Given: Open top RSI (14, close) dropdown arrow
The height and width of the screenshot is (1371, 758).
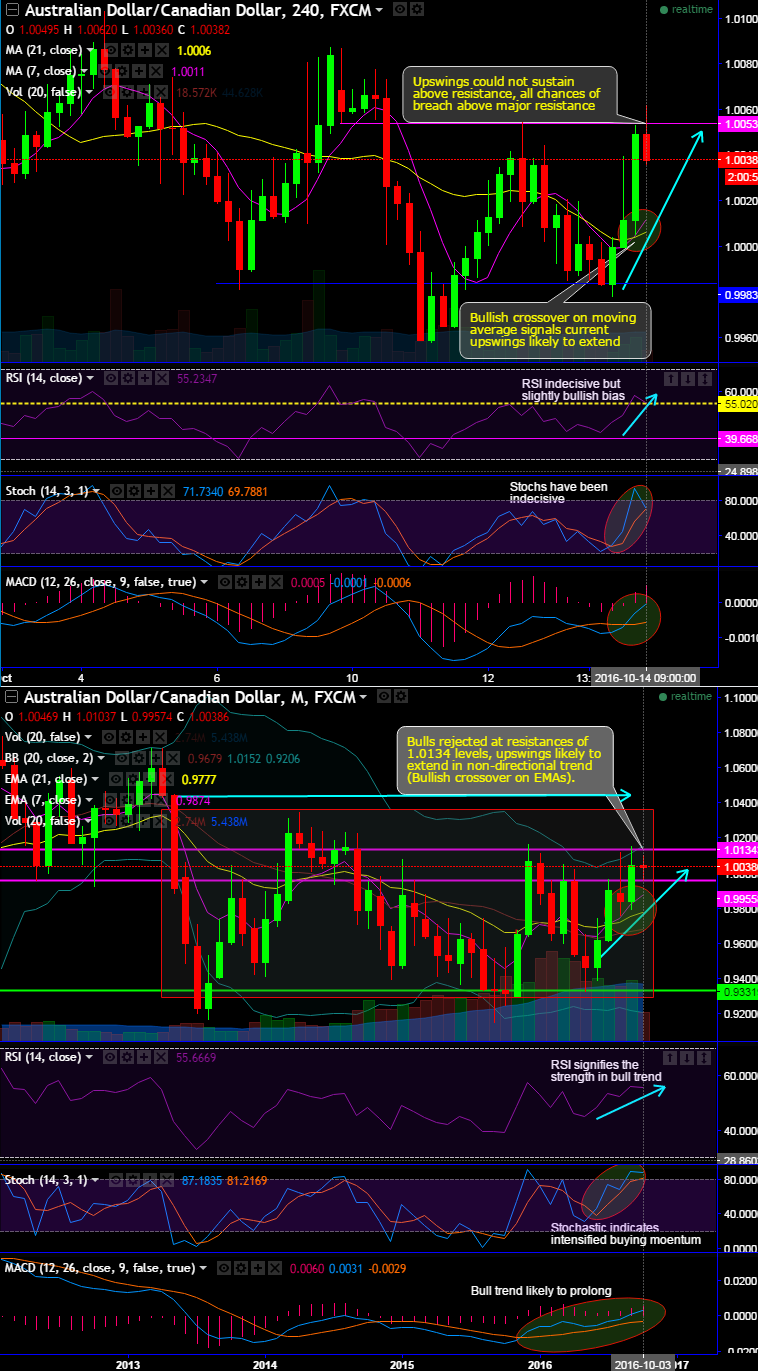Looking at the screenshot, I should pos(91,378).
